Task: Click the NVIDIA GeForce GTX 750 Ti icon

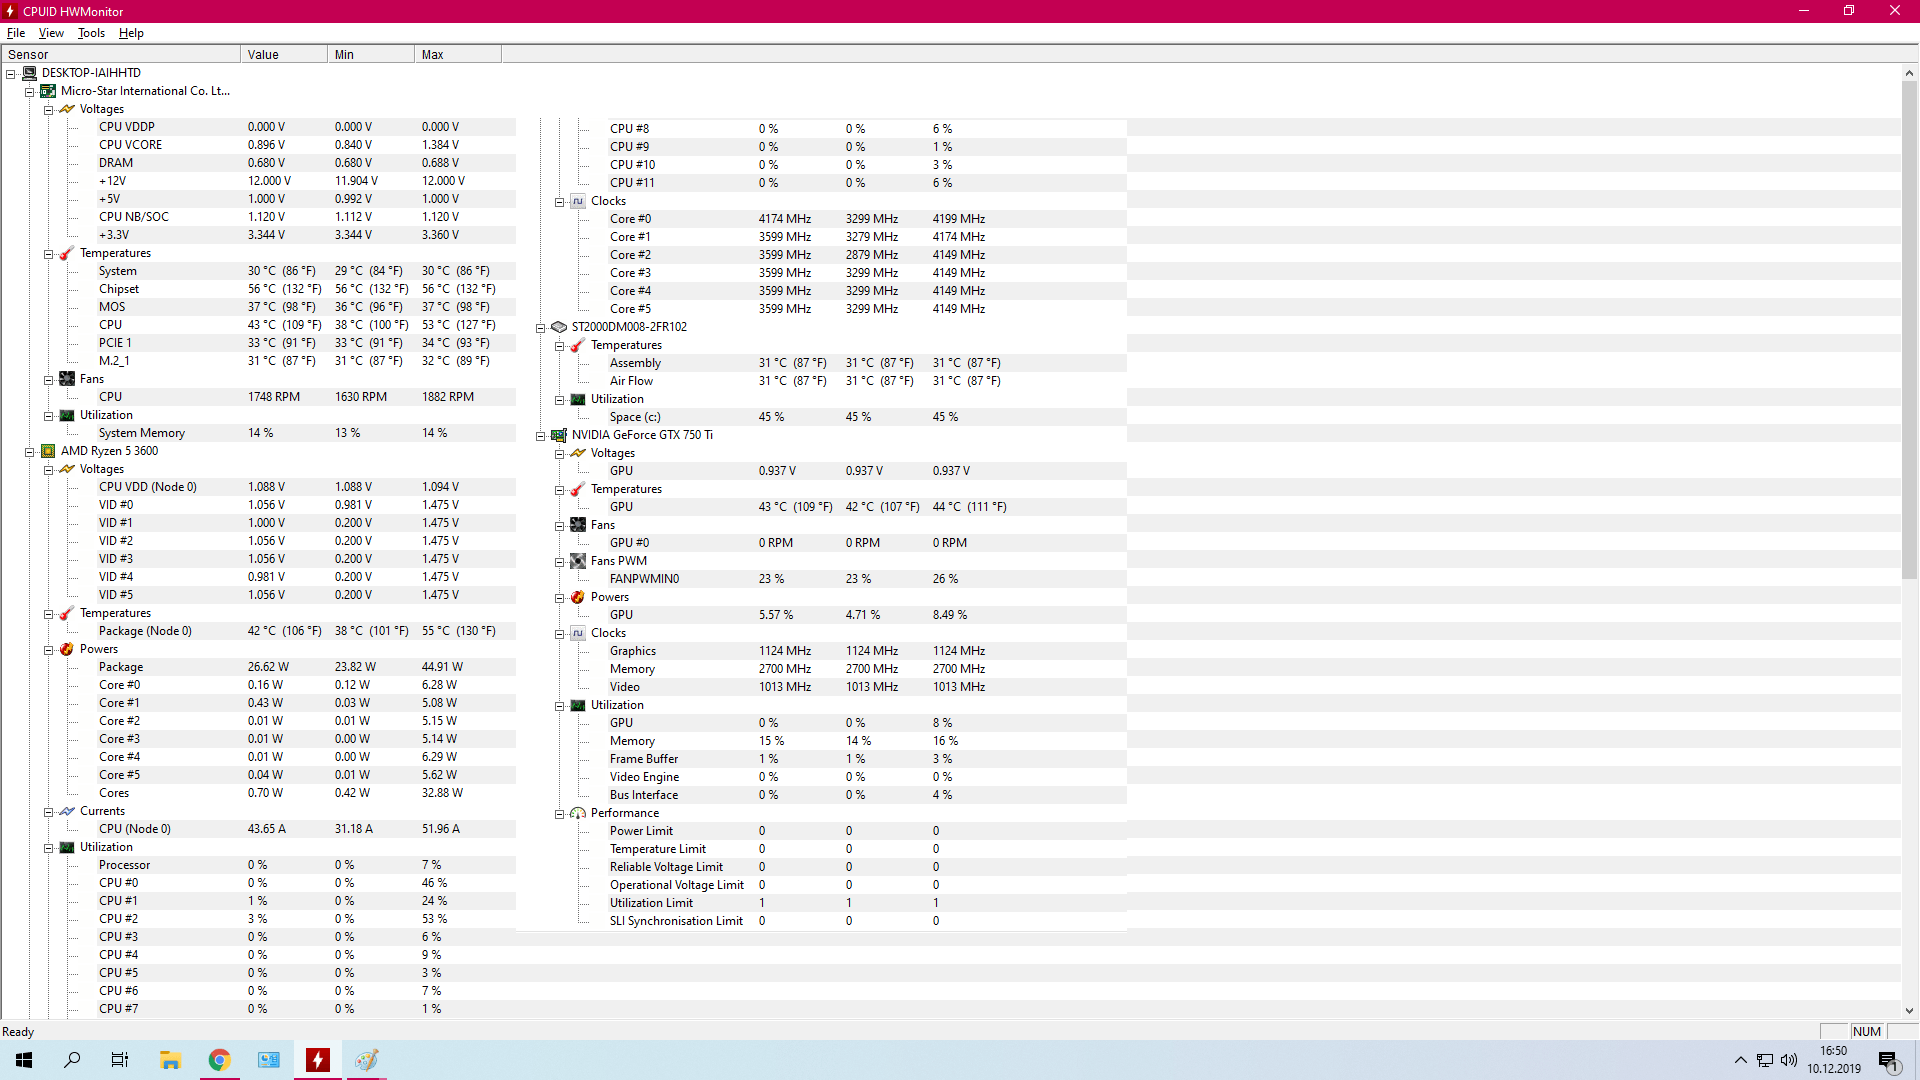Action: coord(559,435)
